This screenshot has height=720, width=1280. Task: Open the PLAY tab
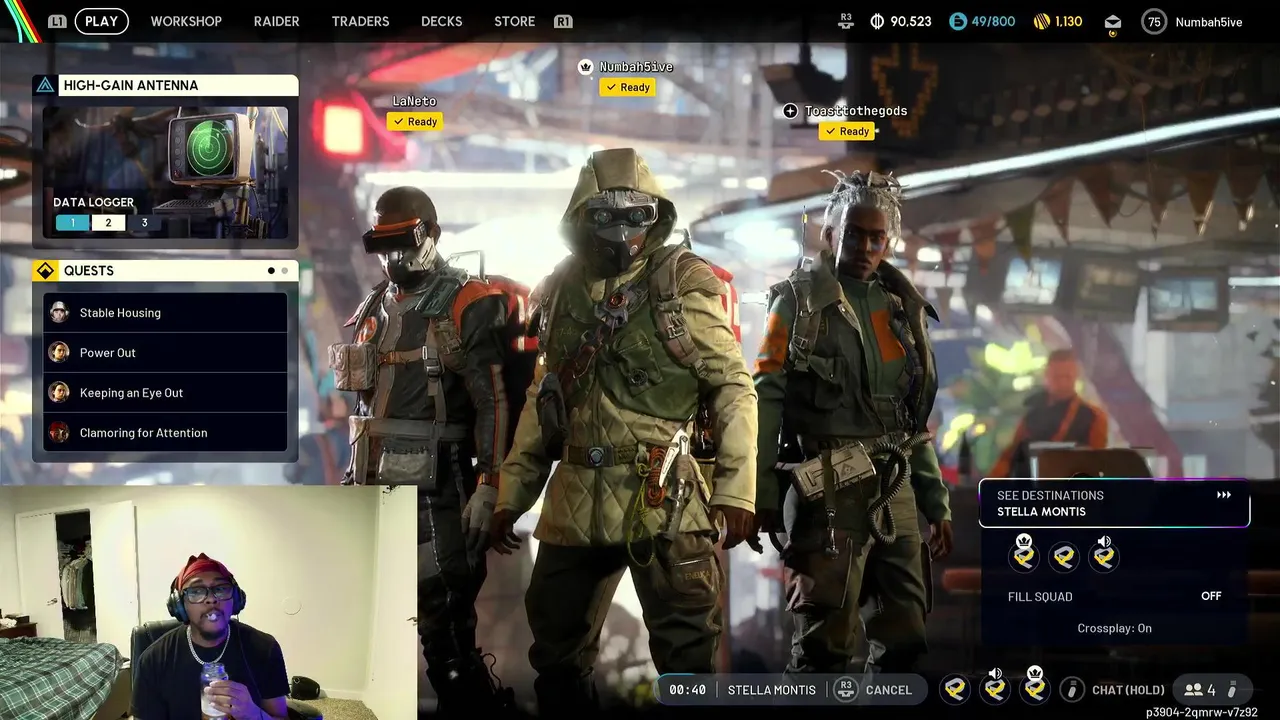coord(101,21)
